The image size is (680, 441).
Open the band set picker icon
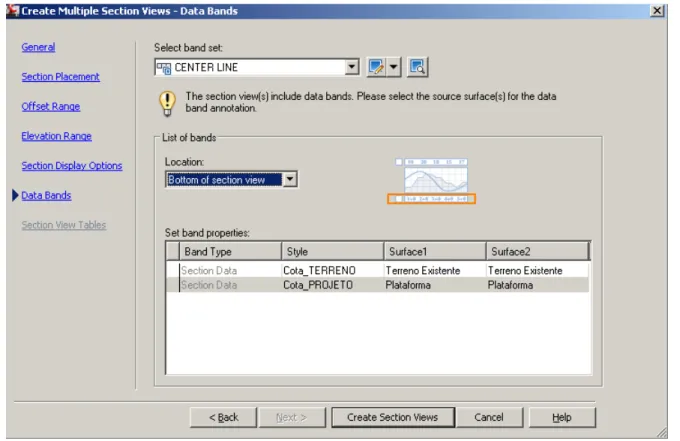(417, 67)
